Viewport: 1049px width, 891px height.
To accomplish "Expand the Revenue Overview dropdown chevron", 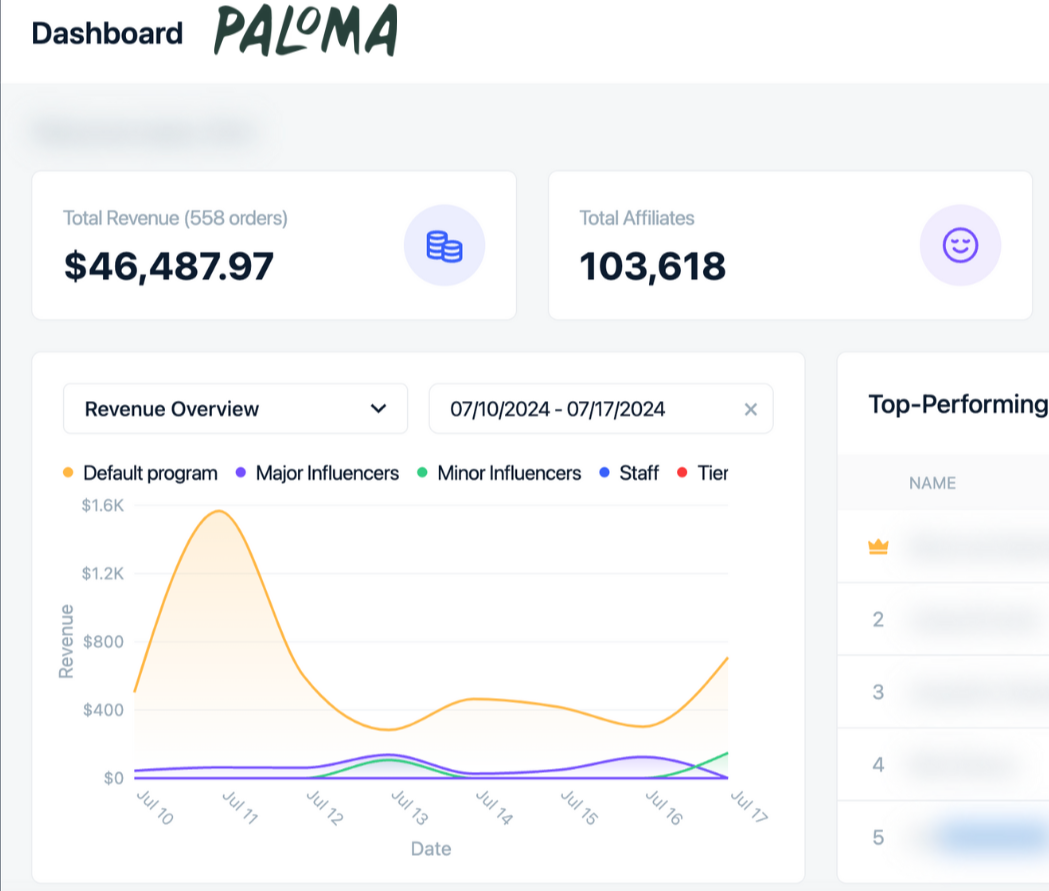I will (x=378, y=409).
